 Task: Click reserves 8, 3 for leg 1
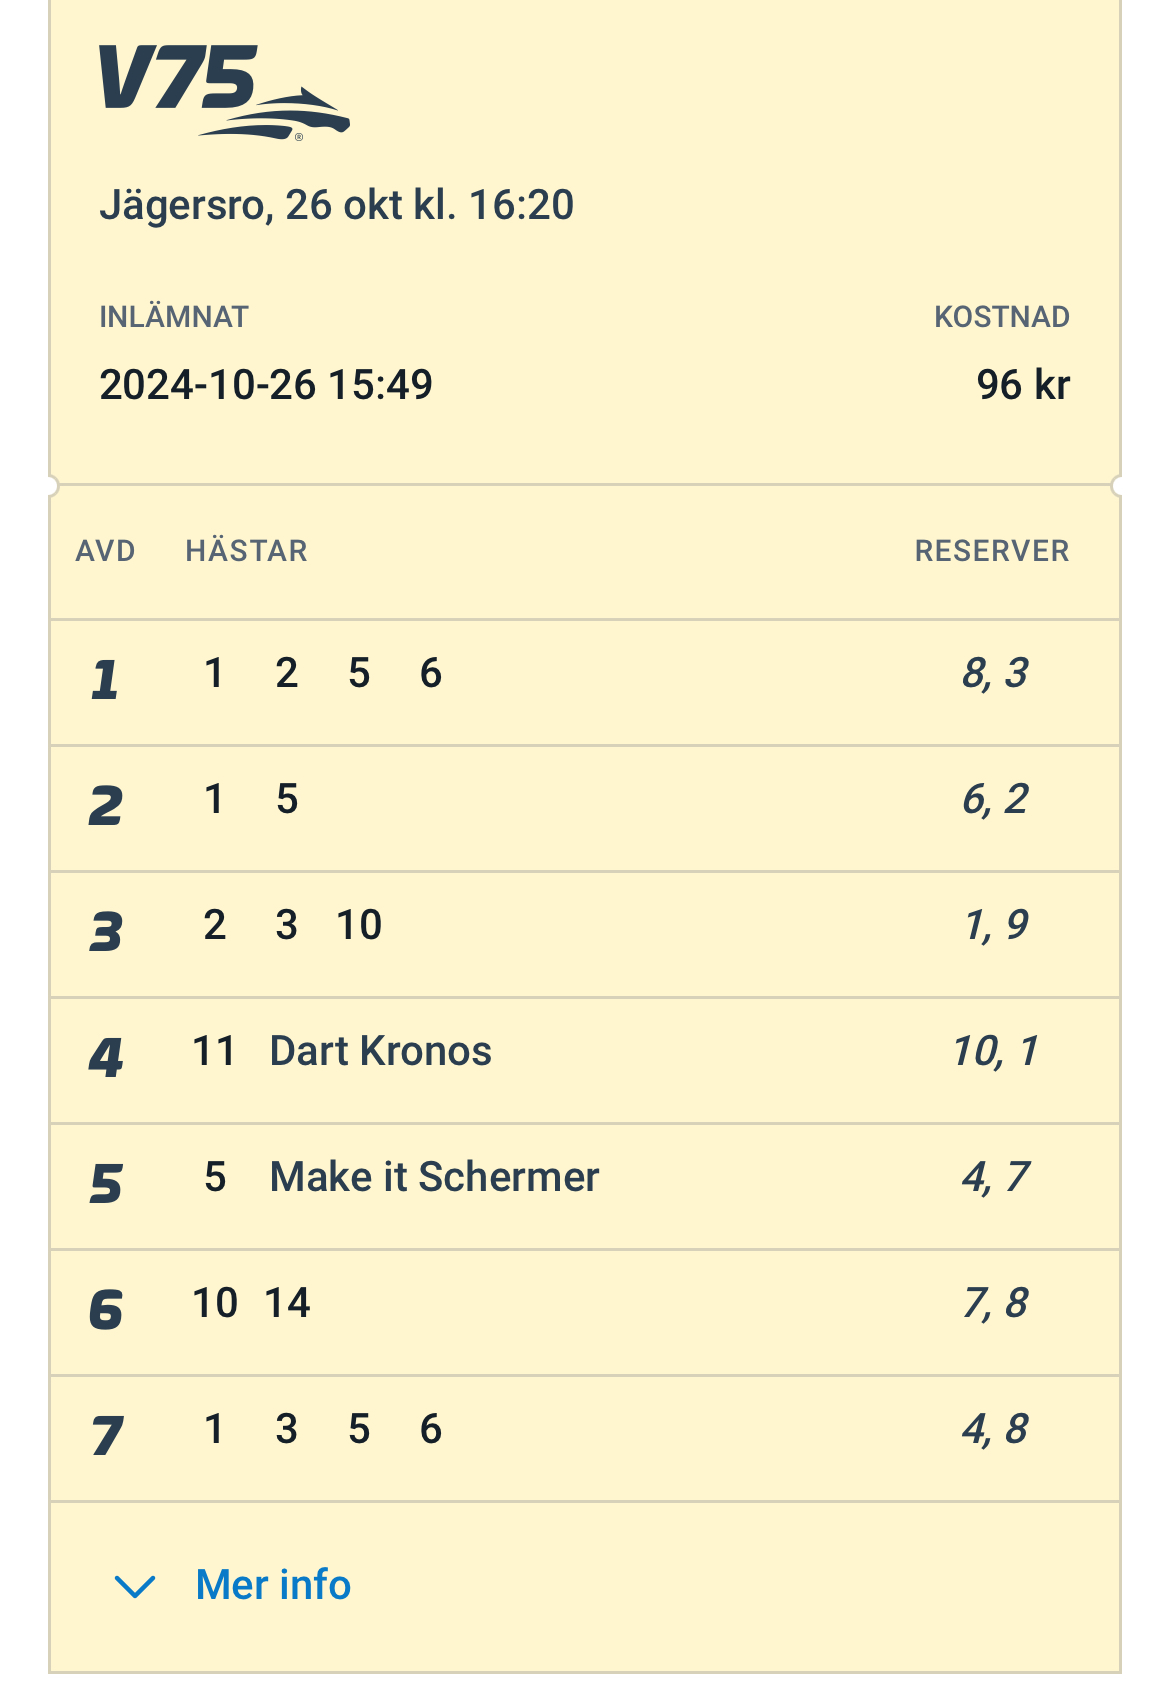click(994, 674)
